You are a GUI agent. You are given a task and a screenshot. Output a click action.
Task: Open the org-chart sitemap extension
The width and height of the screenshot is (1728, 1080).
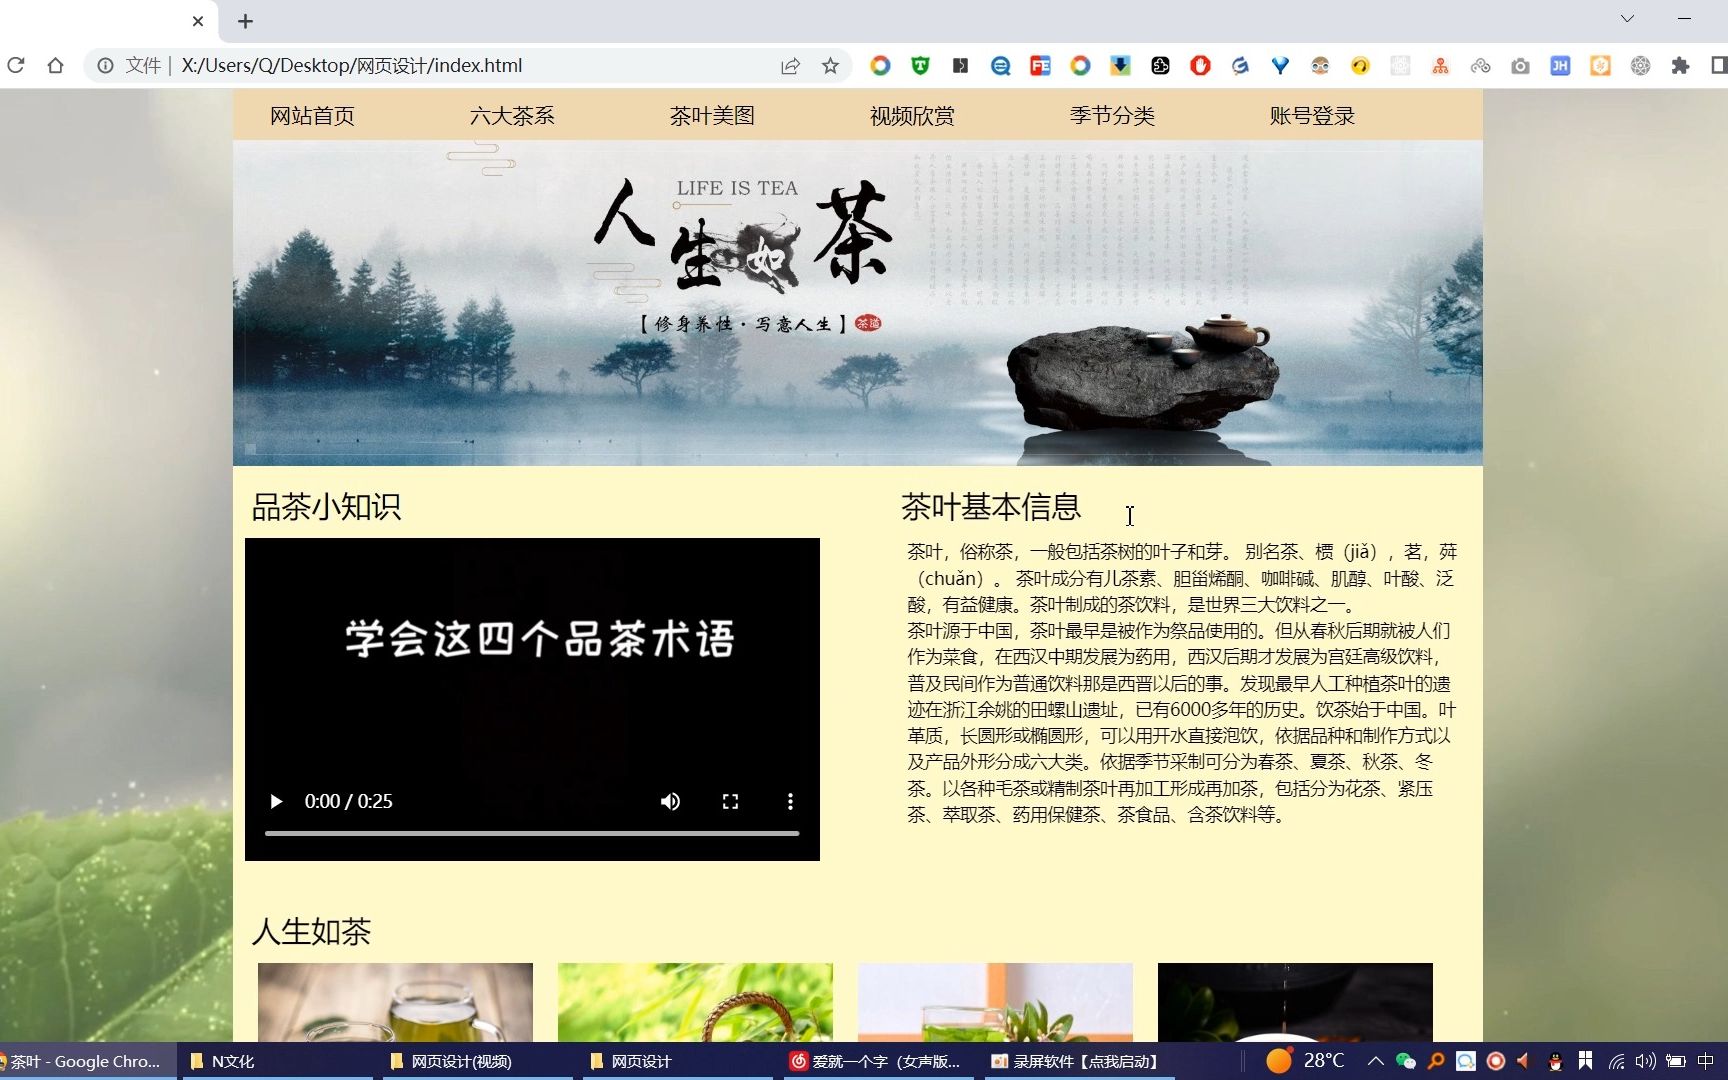1440,65
